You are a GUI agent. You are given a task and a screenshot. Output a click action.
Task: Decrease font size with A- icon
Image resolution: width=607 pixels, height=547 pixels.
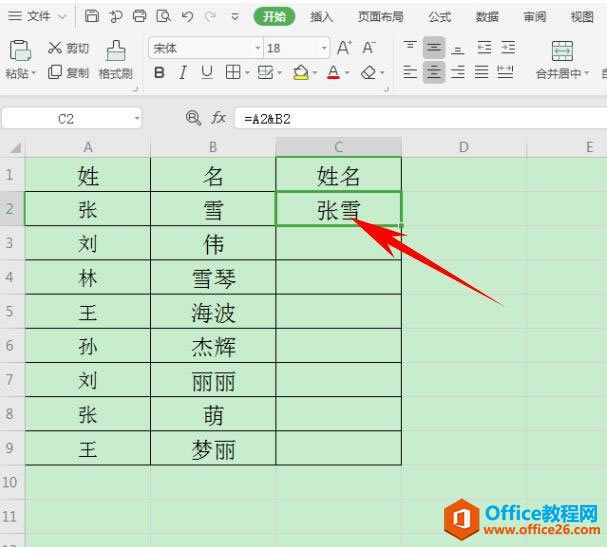point(369,48)
